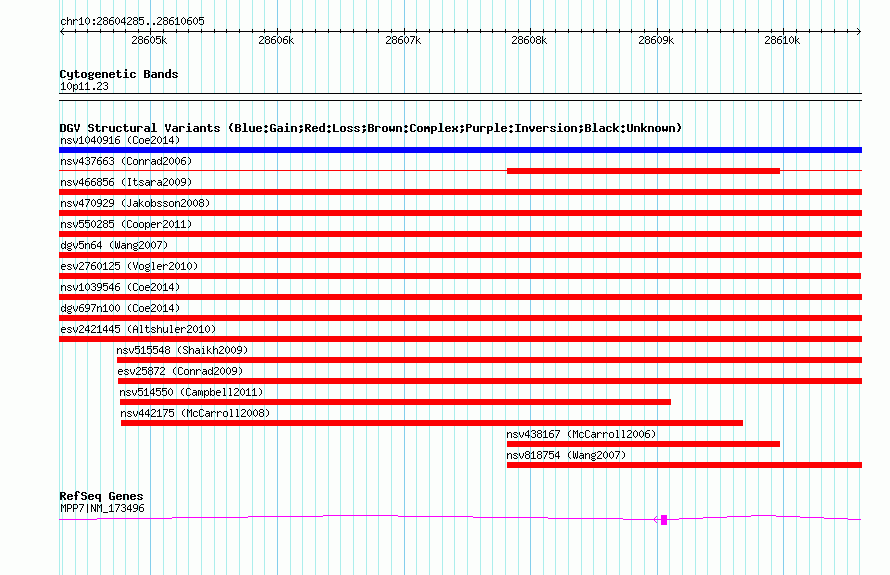This screenshot has height=575, width=890.
Task: Click the 28605k ruler tick label
Action: 149,40
